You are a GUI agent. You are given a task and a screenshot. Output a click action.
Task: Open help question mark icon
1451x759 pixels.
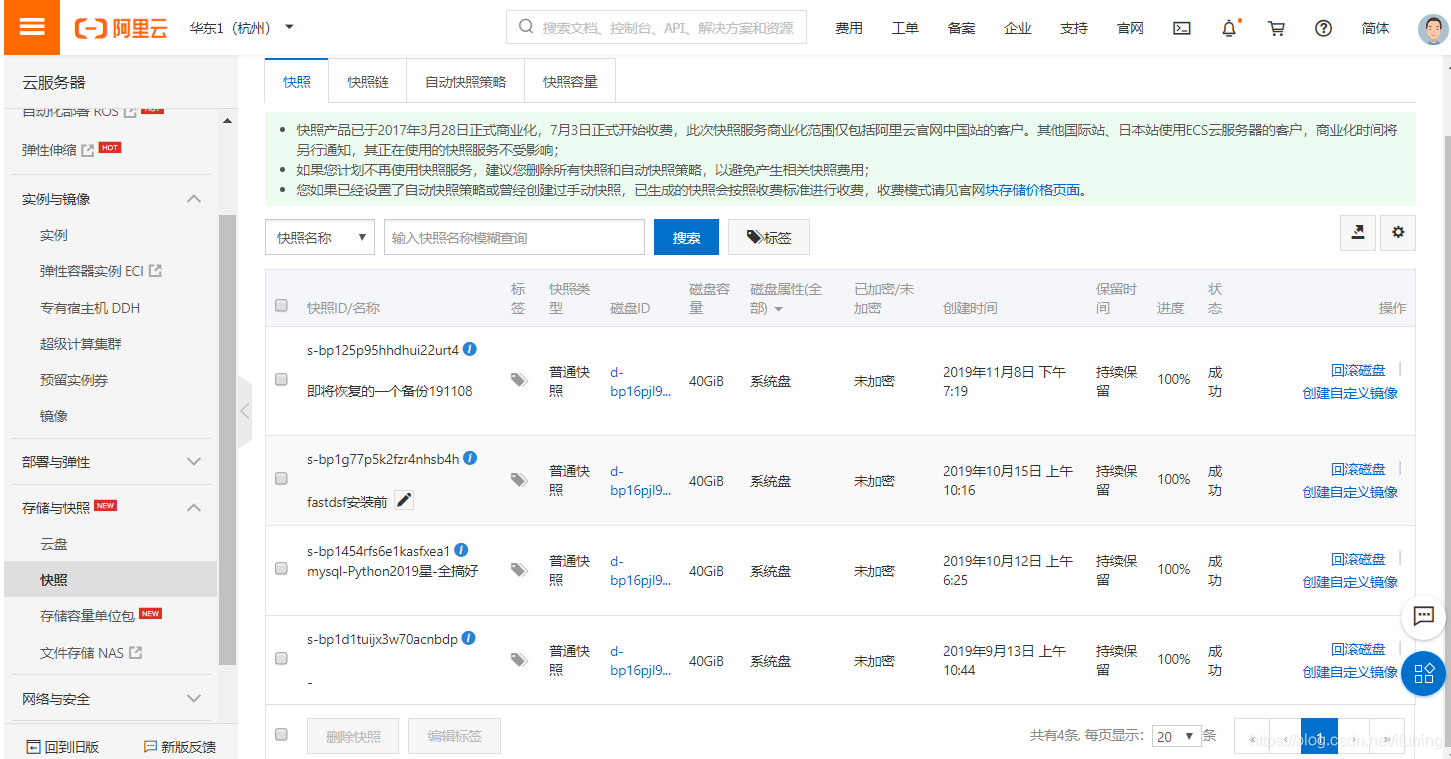coord(1323,28)
